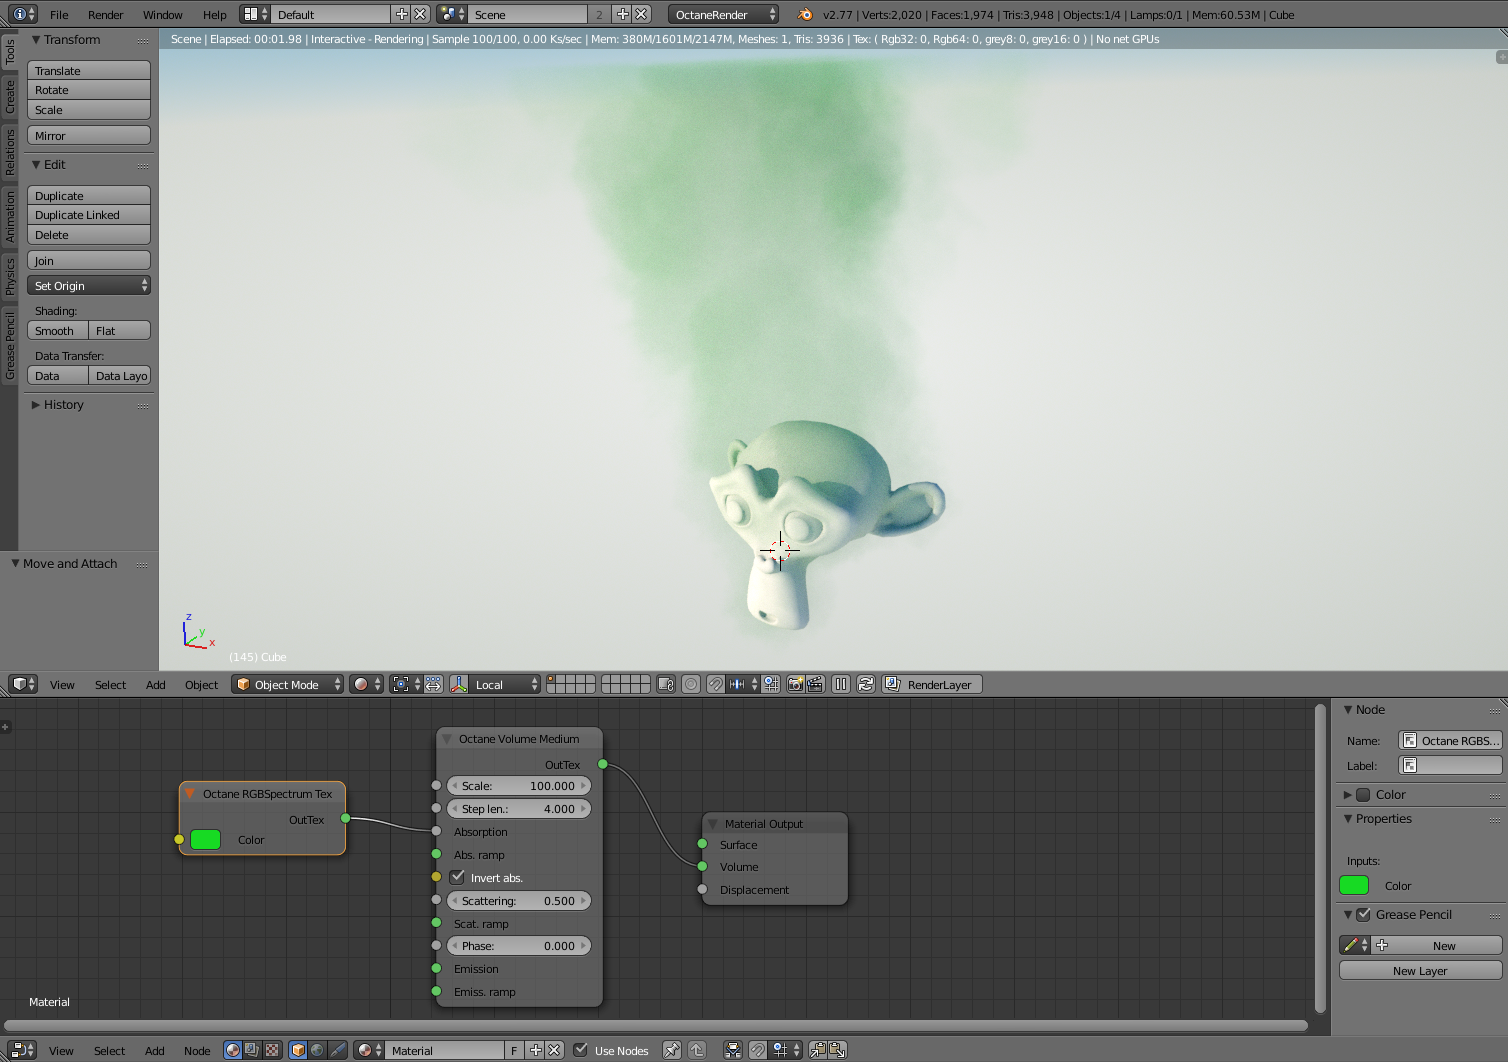Click the green color swatch in the RGBSpectrum node
The width and height of the screenshot is (1508, 1062).
click(x=205, y=840)
